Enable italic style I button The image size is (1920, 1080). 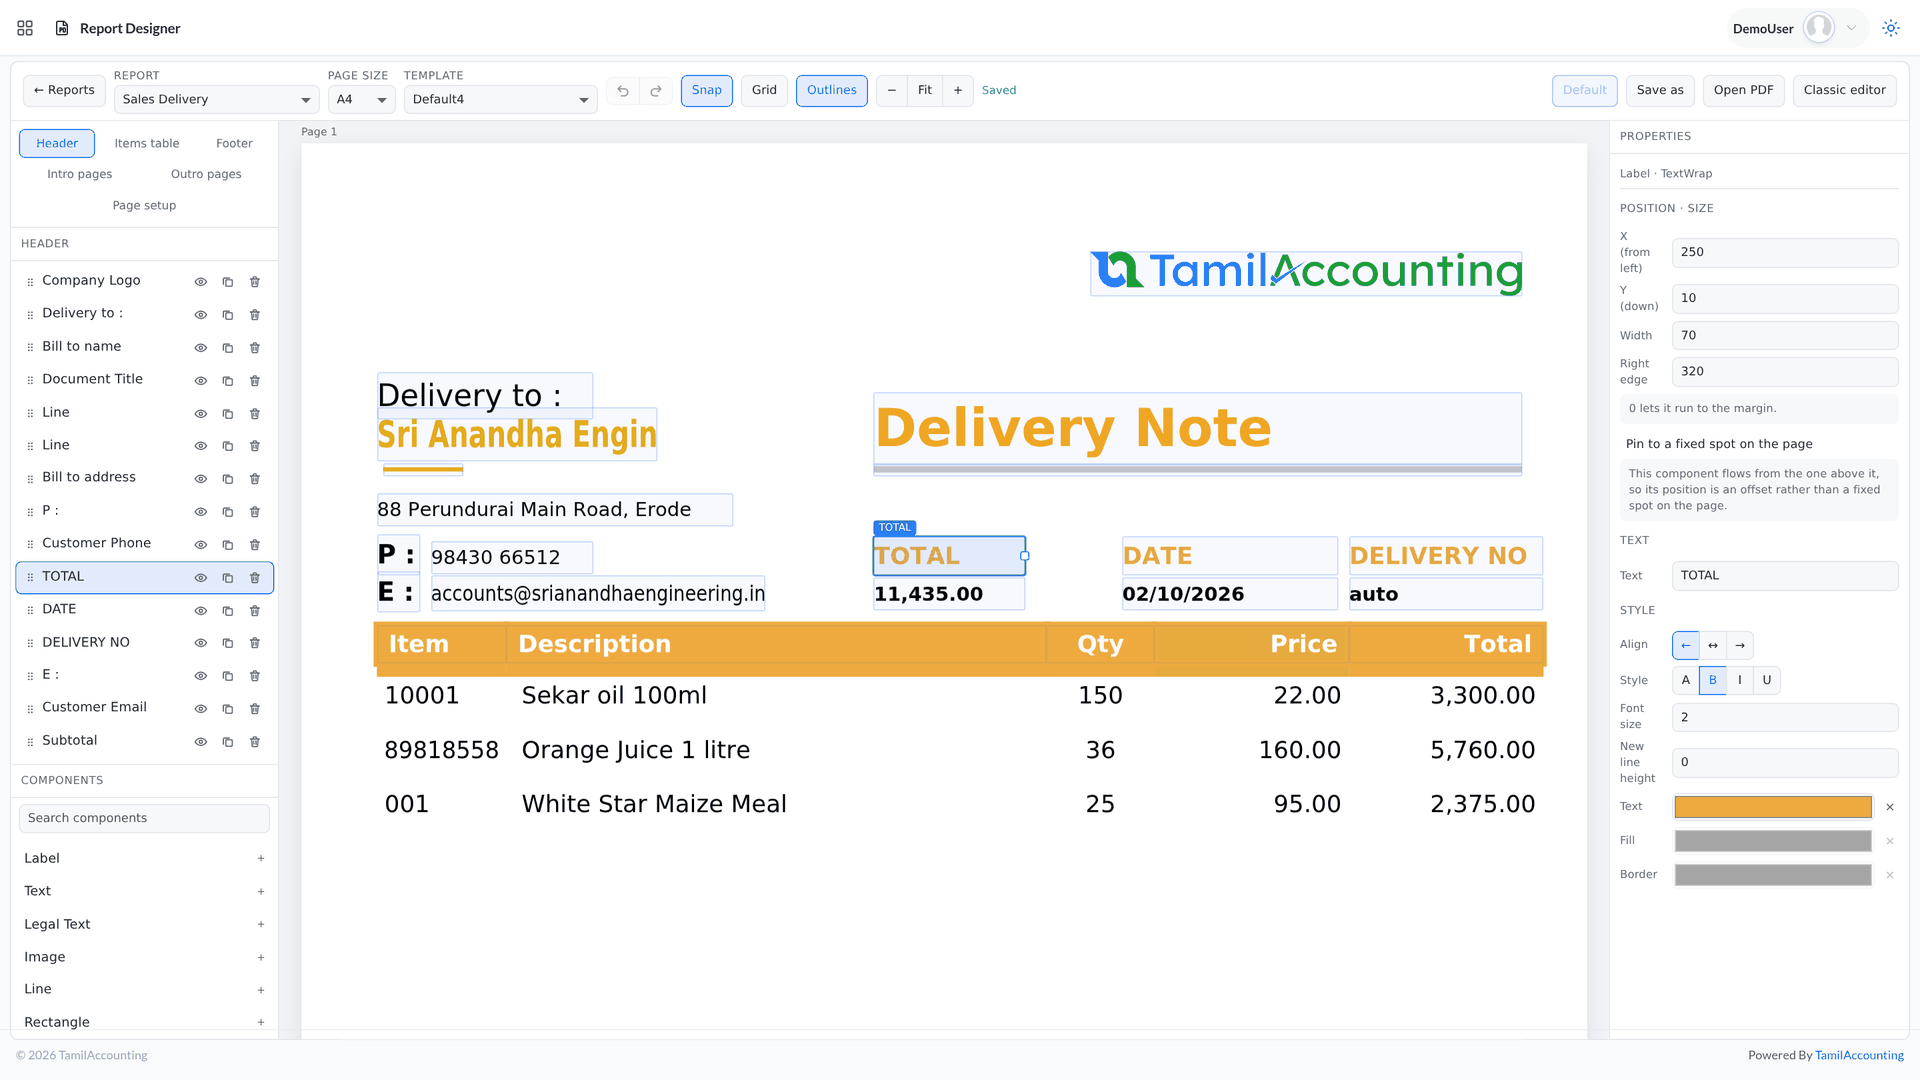(1740, 681)
